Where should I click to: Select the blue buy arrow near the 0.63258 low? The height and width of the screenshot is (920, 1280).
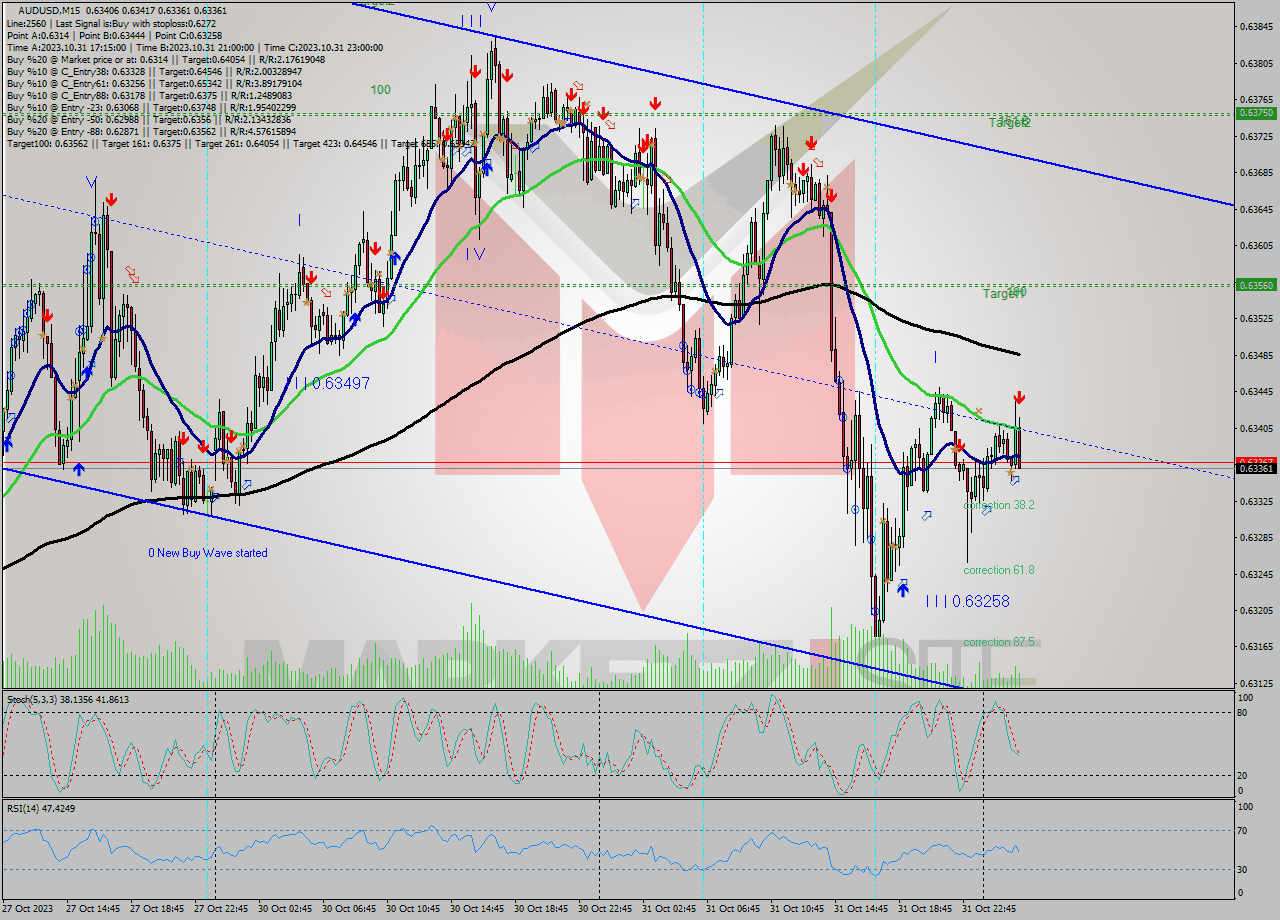(x=903, y=589)
